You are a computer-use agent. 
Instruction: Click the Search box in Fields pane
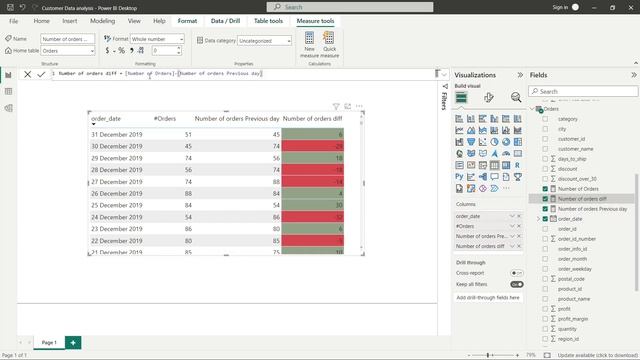(x=583, y=91)
